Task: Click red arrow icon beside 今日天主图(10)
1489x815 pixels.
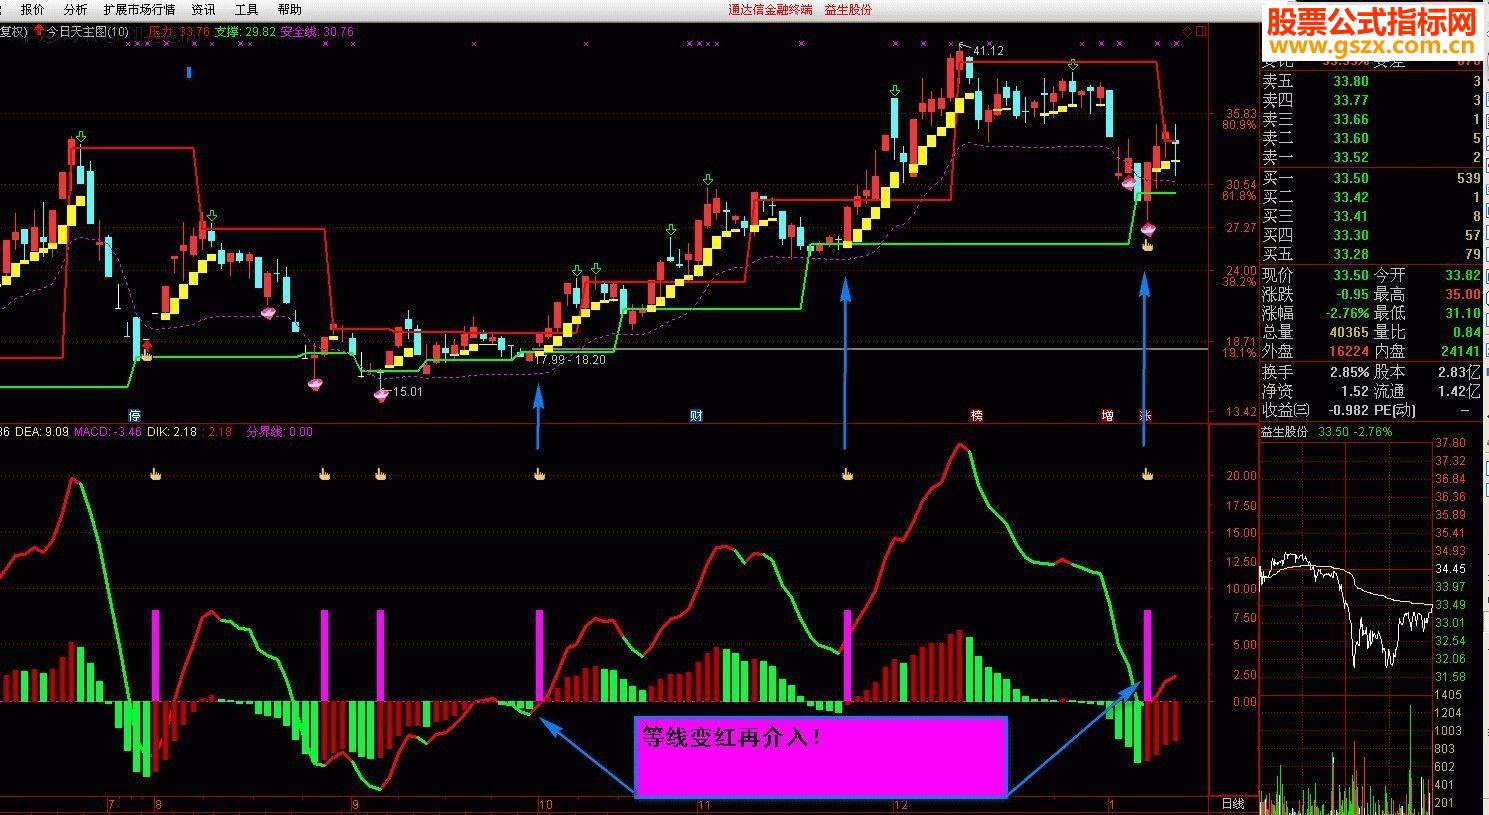Action: tap(38, 32)
